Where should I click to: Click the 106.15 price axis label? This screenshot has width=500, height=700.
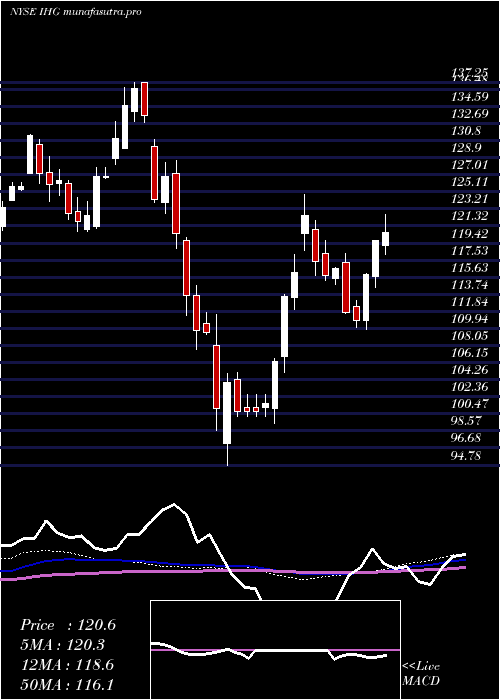click(470, 353)
